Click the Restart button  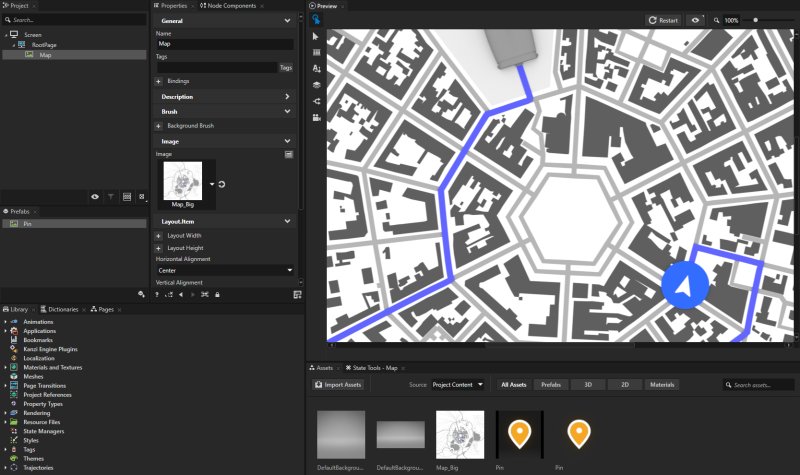coord(663,20)
